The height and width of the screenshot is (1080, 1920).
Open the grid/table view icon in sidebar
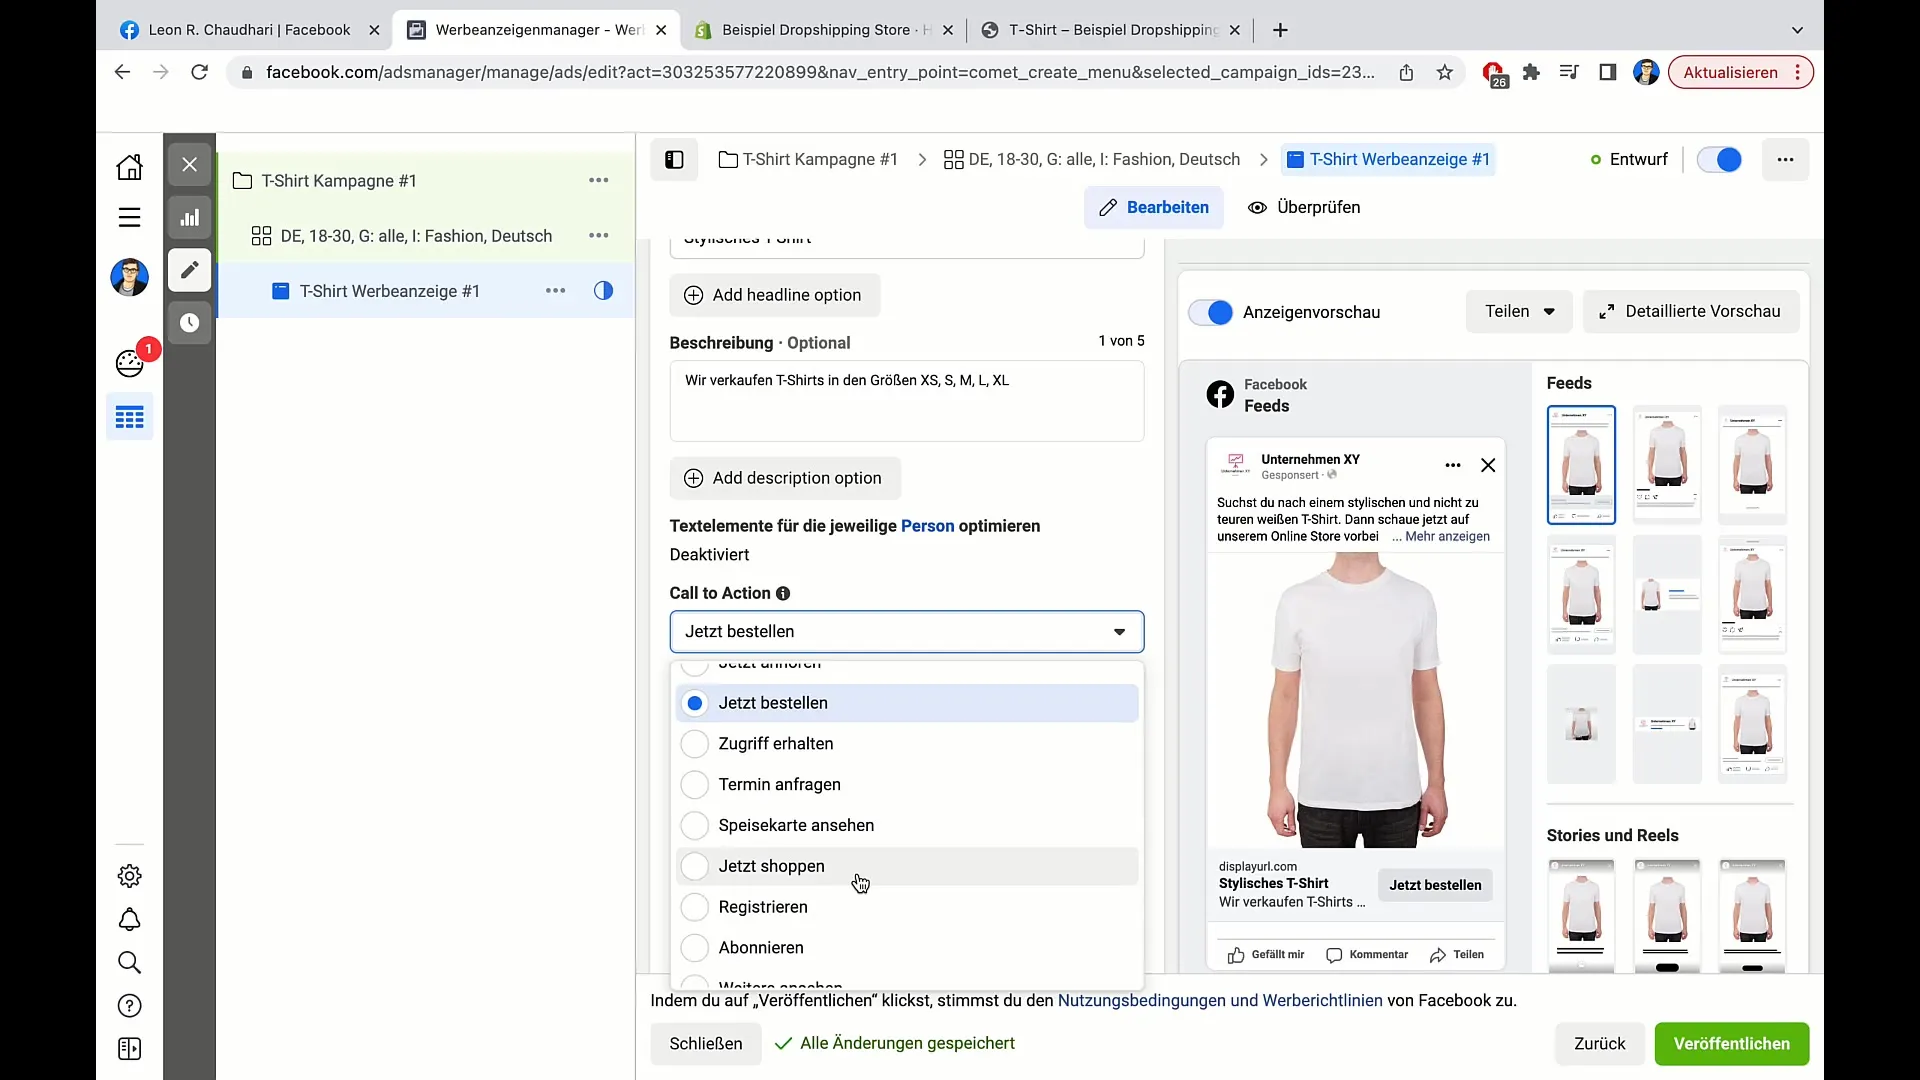pyautogui.click(x=129, y=419)
